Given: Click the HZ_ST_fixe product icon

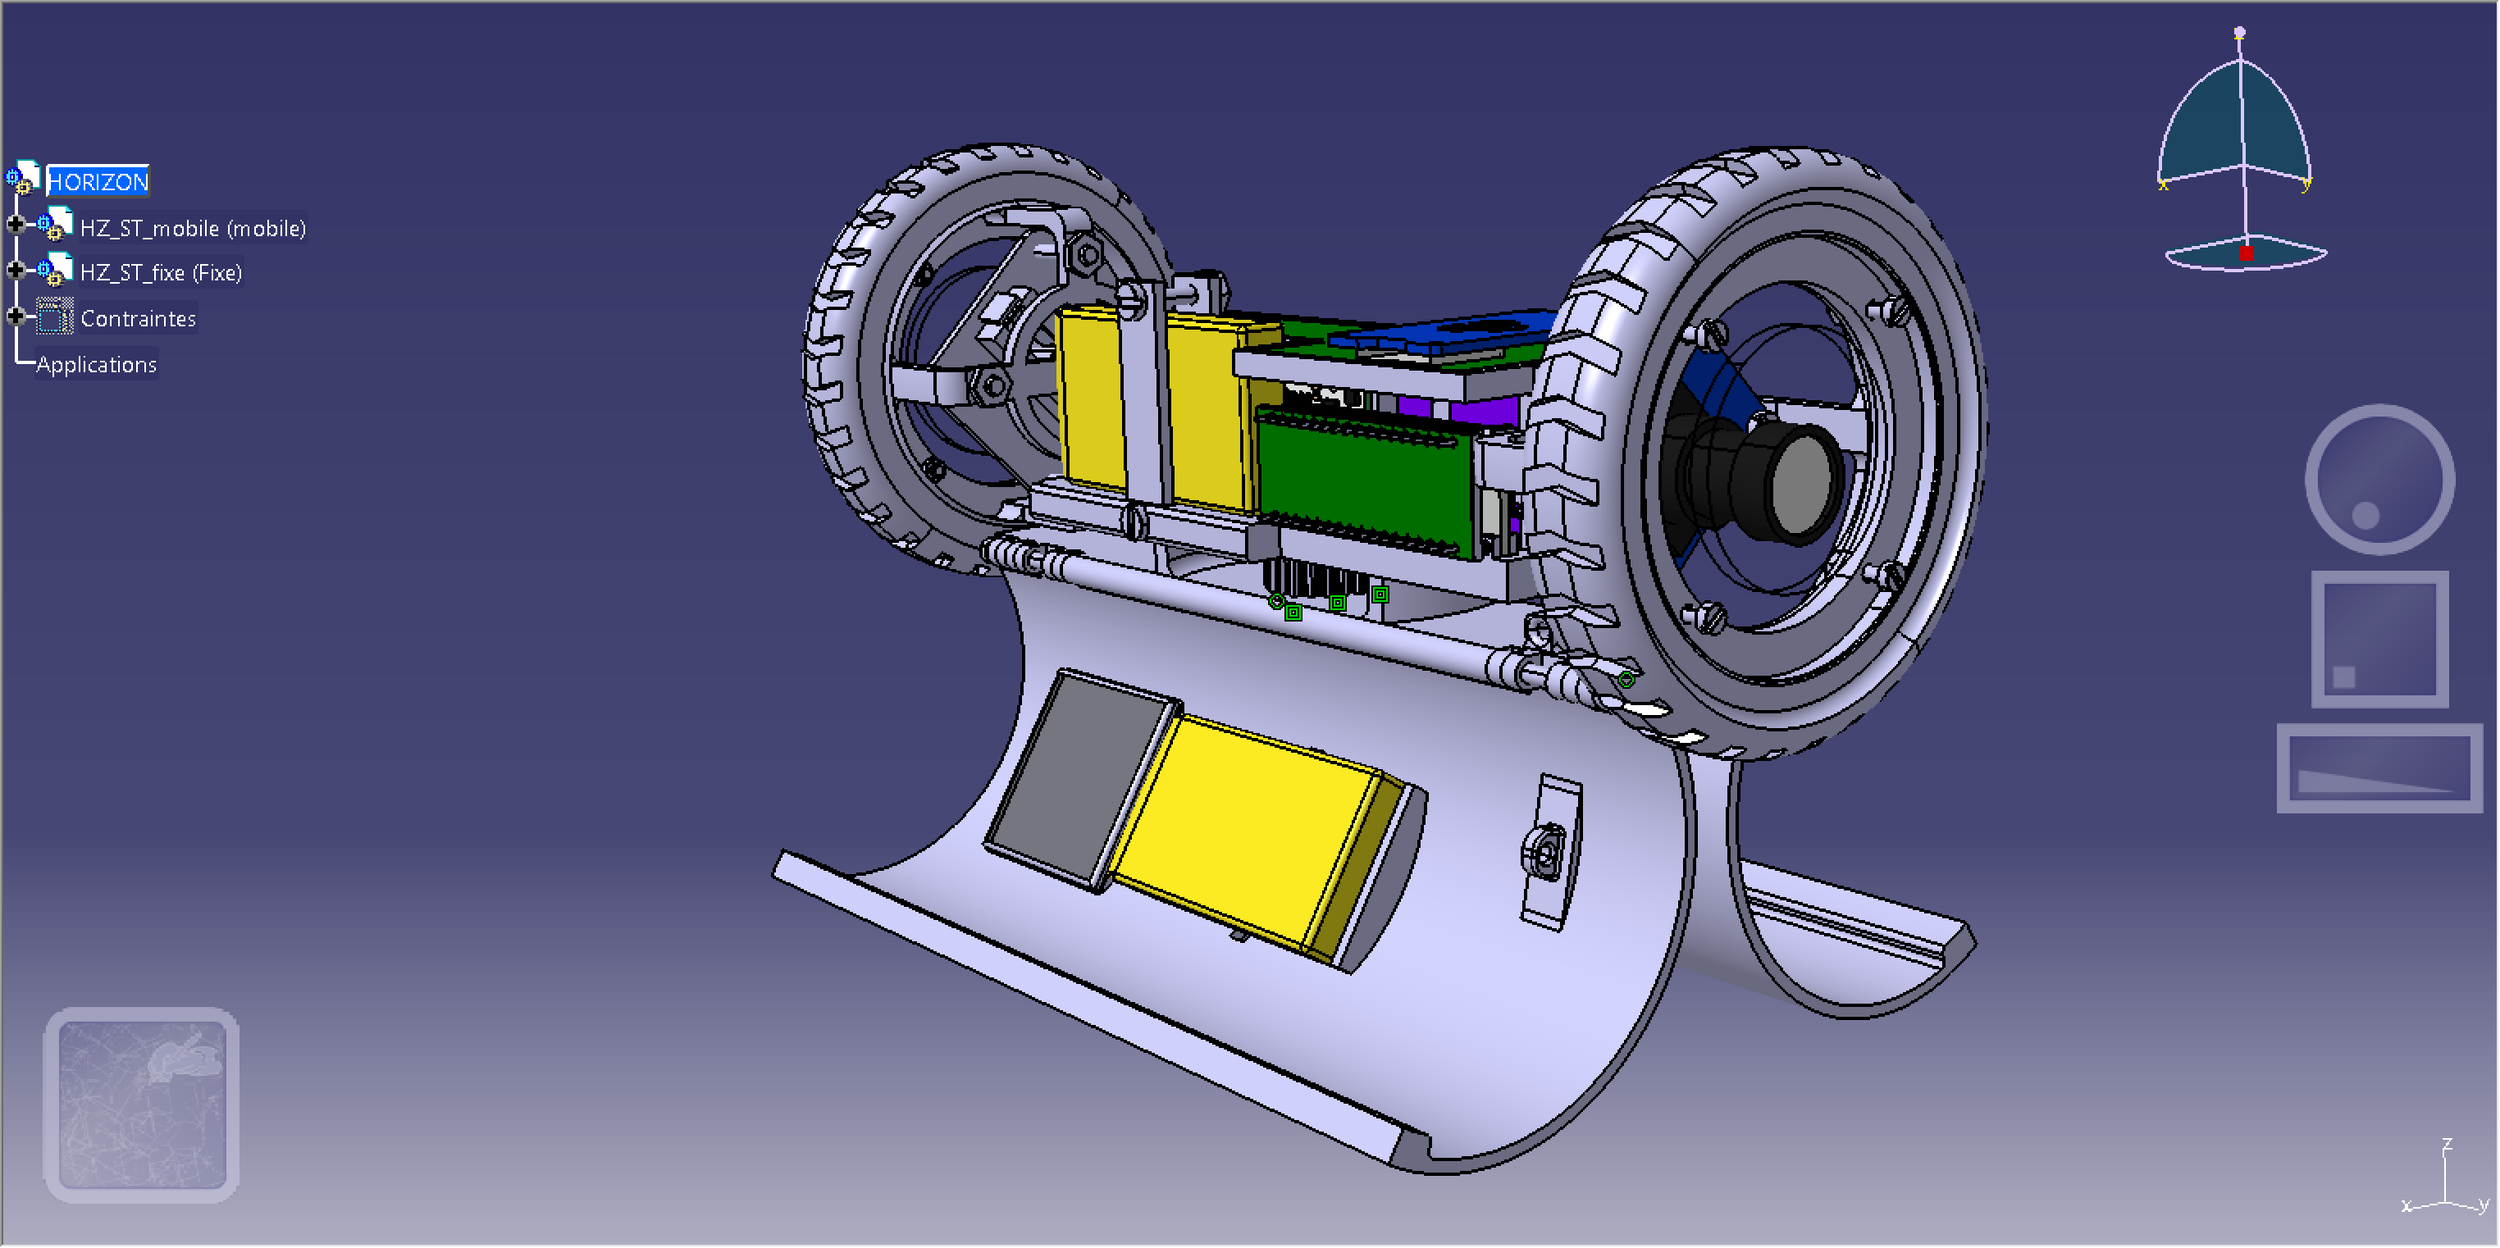Looking at the screenshot, I should pos(56,271).
